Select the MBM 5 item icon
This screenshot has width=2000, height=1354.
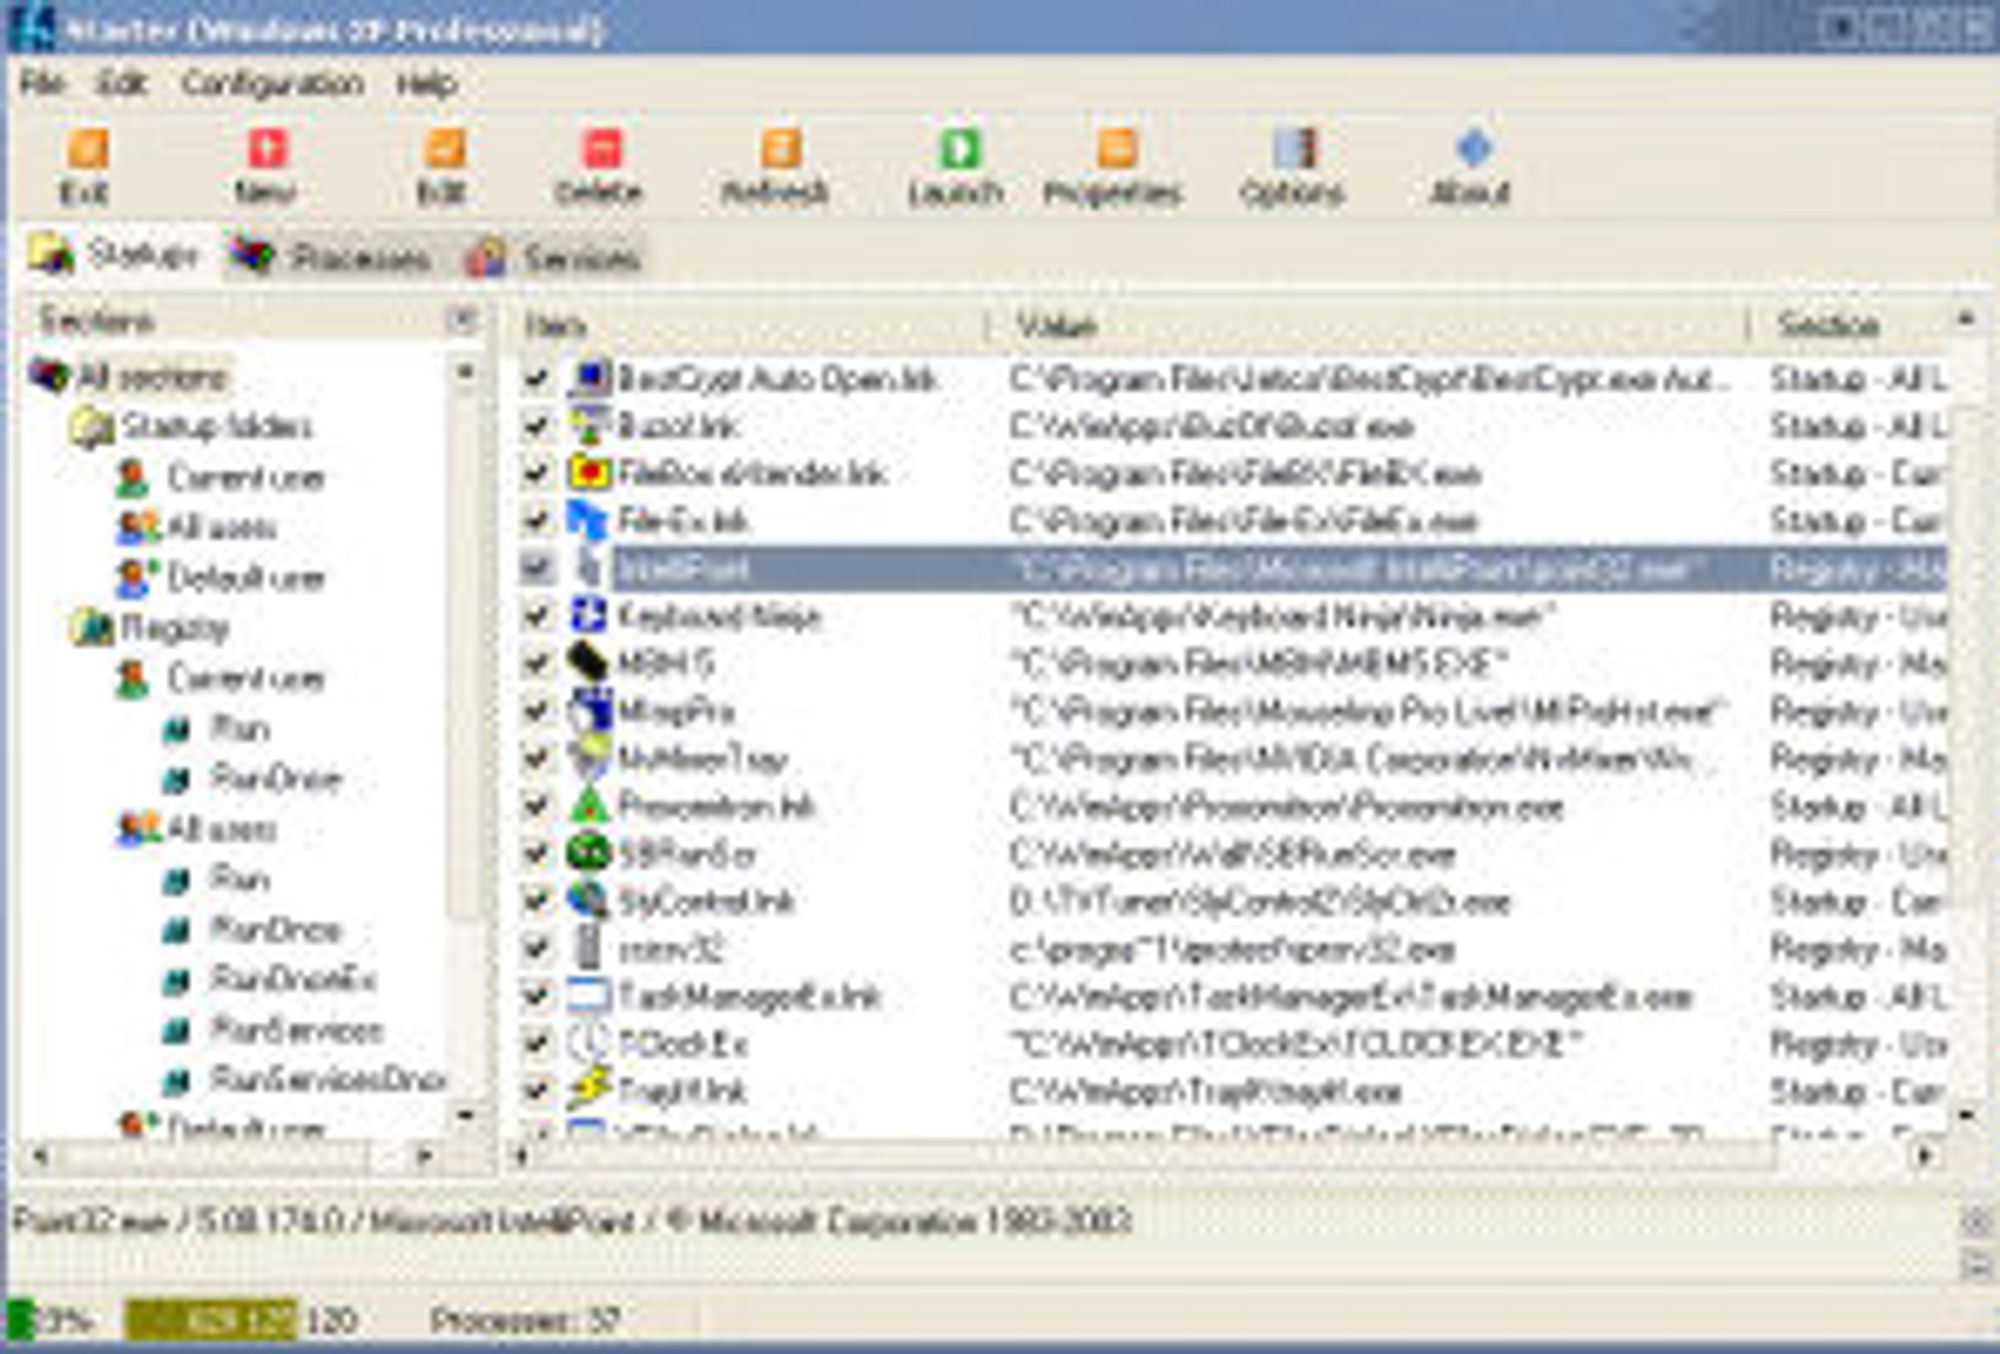click(x=589, y=662)
